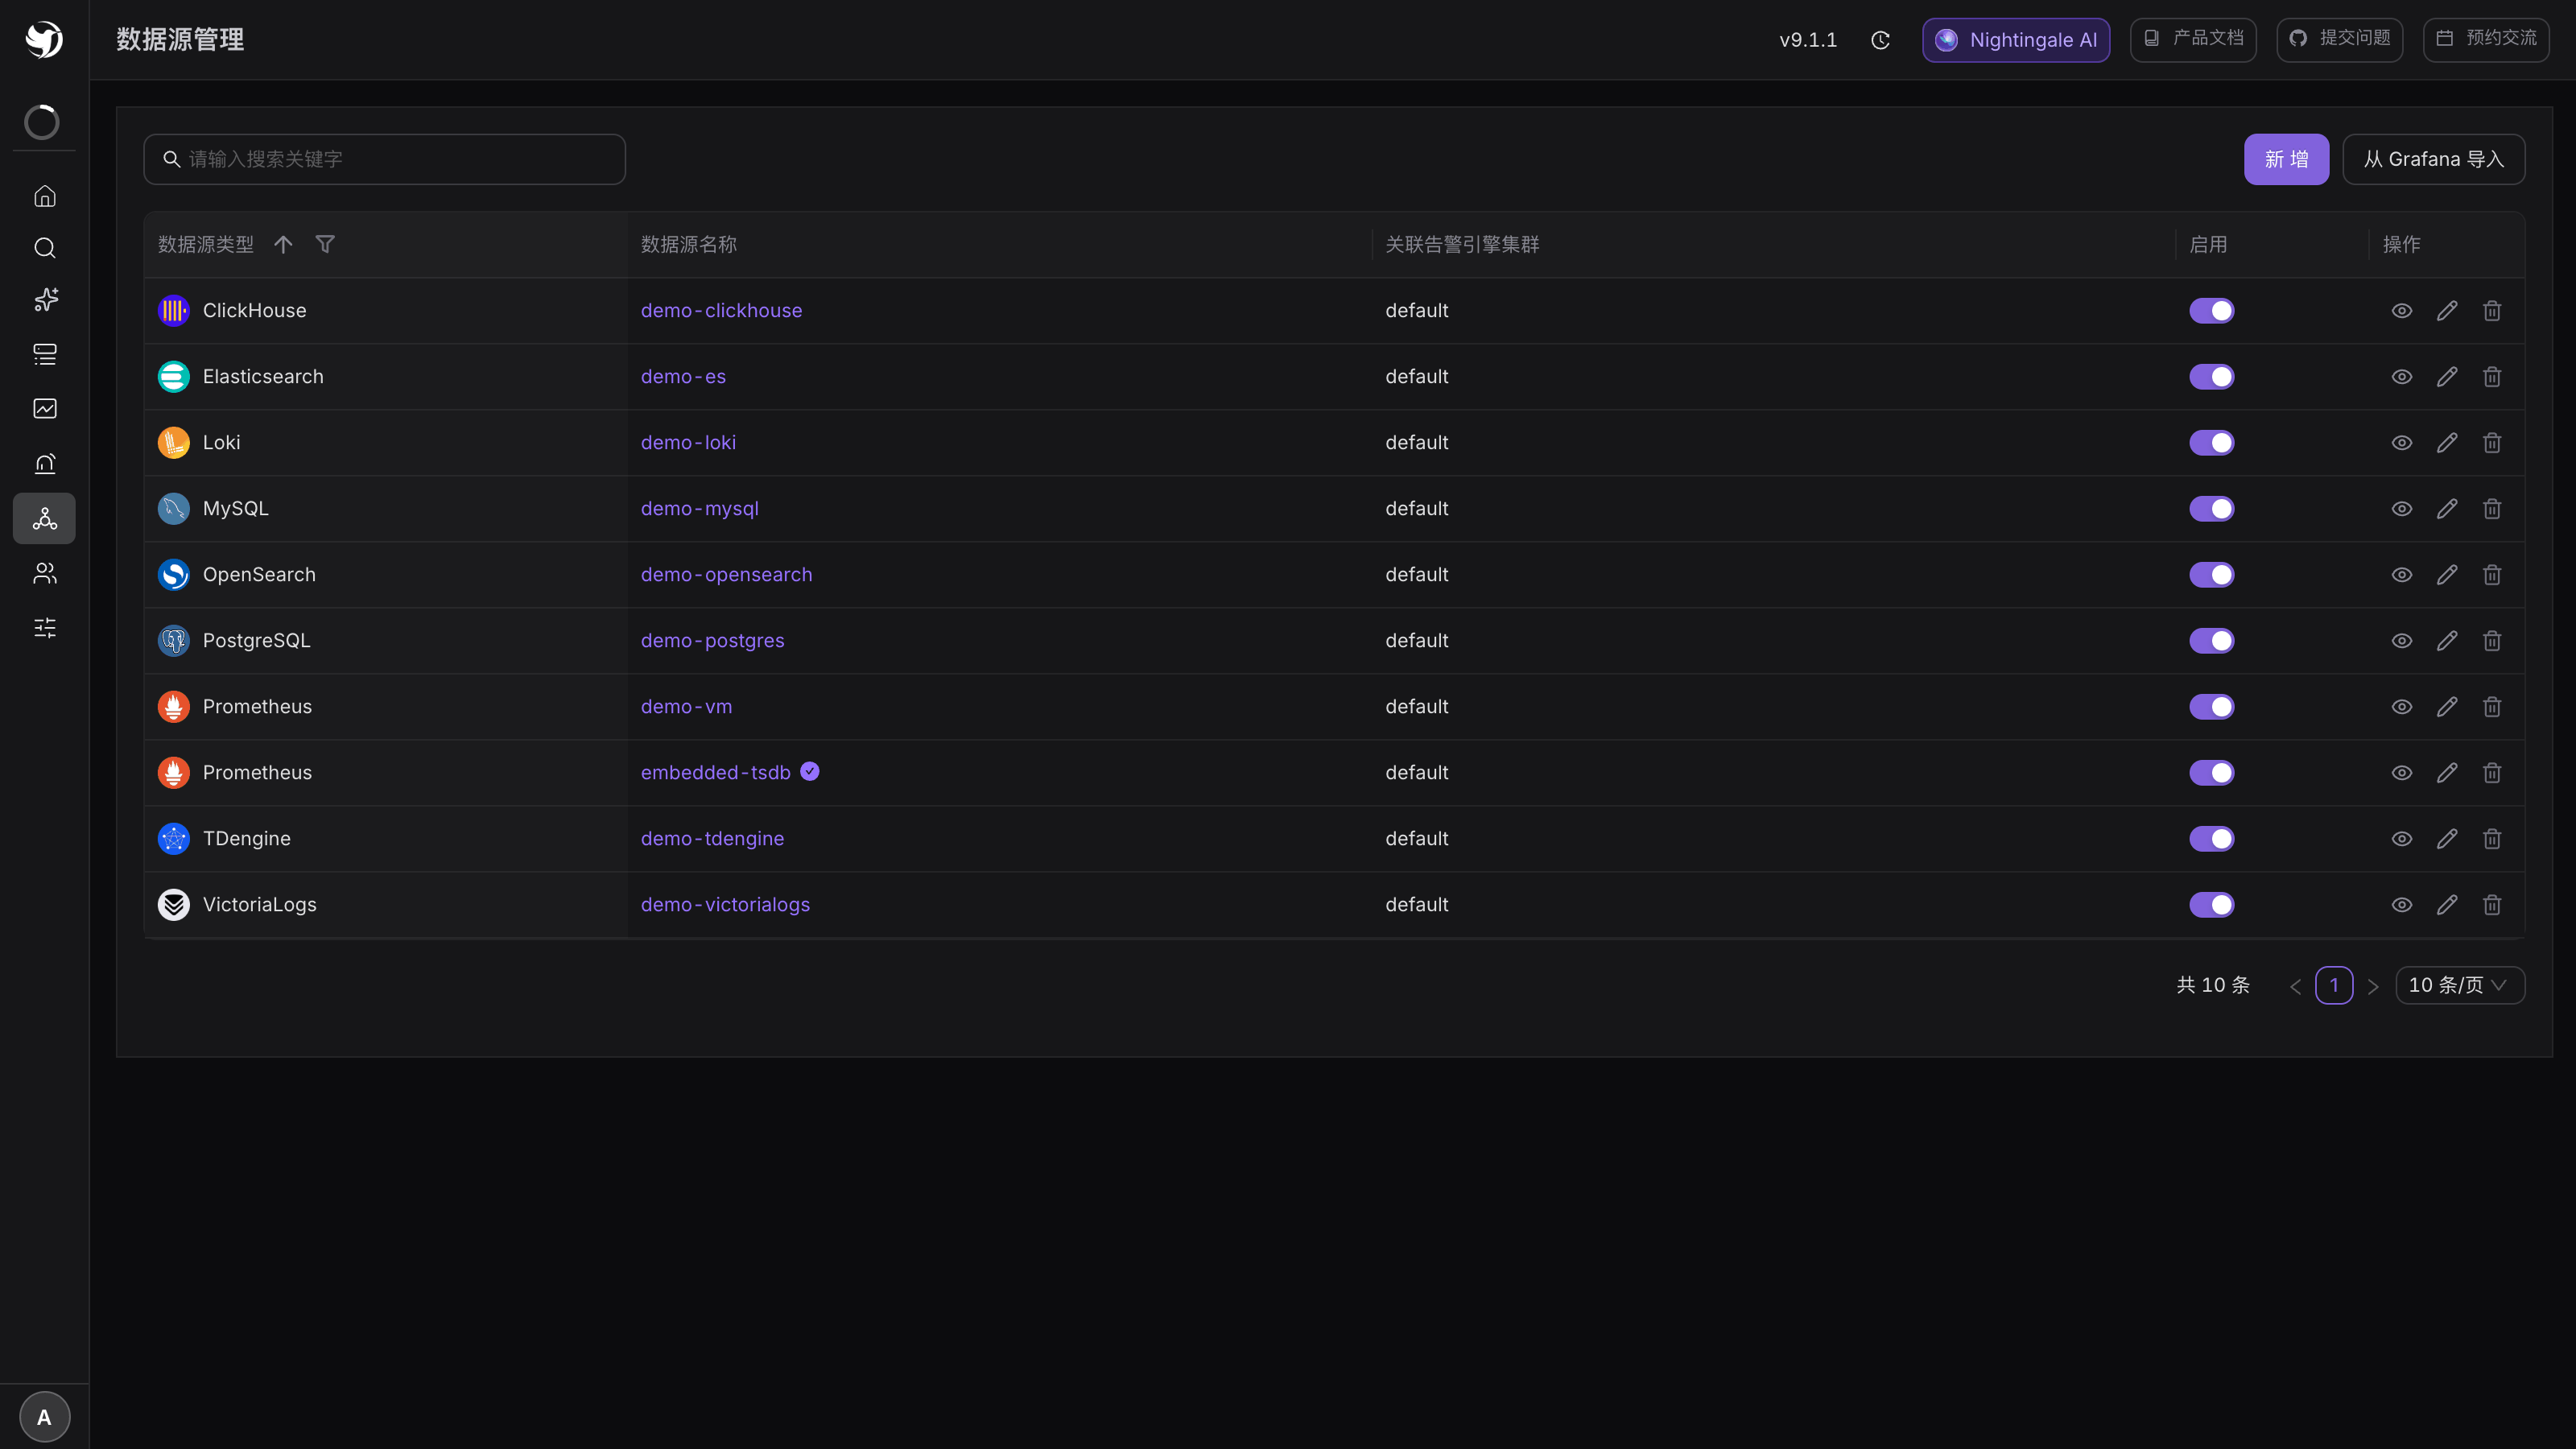Viewport: 2576px width, 1449px height.
Task: Open the user avatar A
Action: [45, 1417]
